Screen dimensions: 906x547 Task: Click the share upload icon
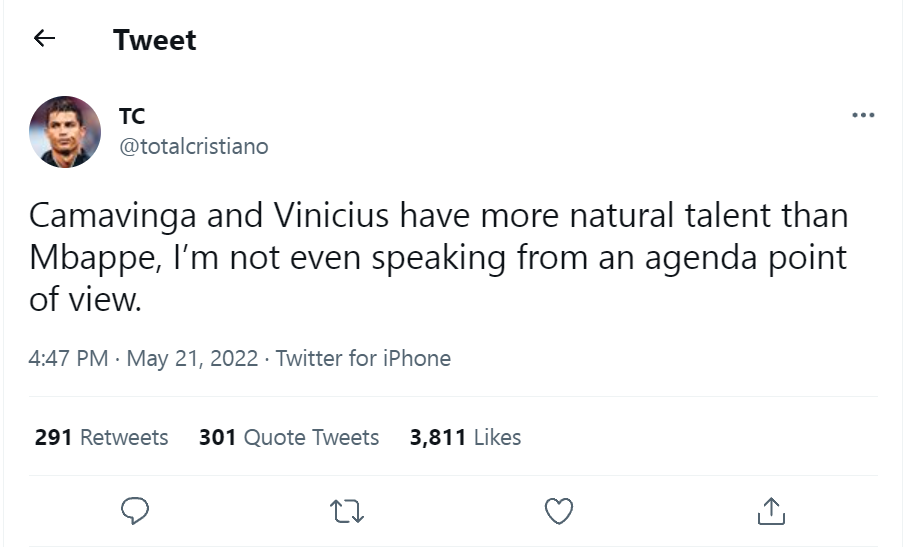(771, 511)
